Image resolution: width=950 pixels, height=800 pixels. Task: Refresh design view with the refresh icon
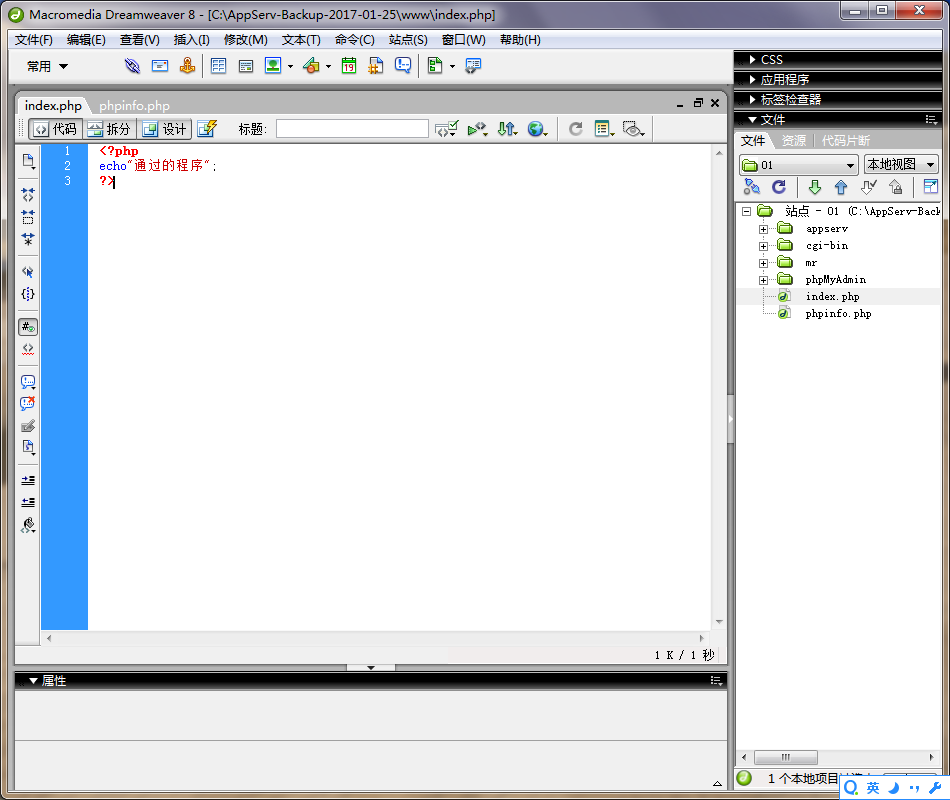pos(576,128)
